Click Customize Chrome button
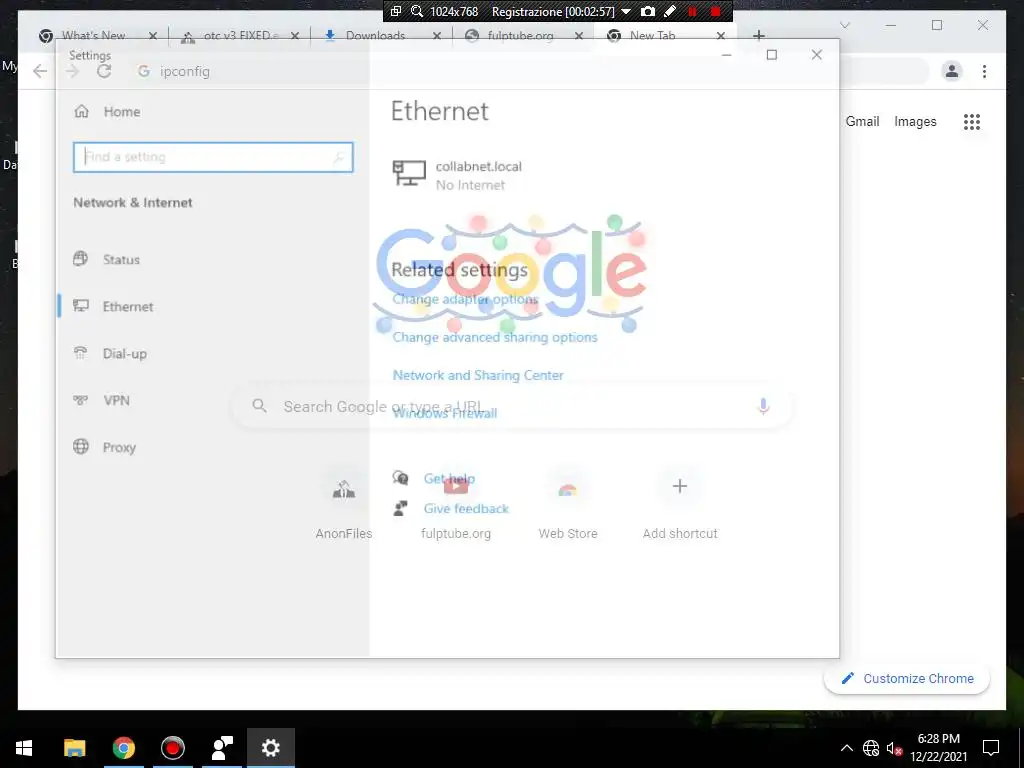Screen dimensions: 1024x768 click(907, 679)
